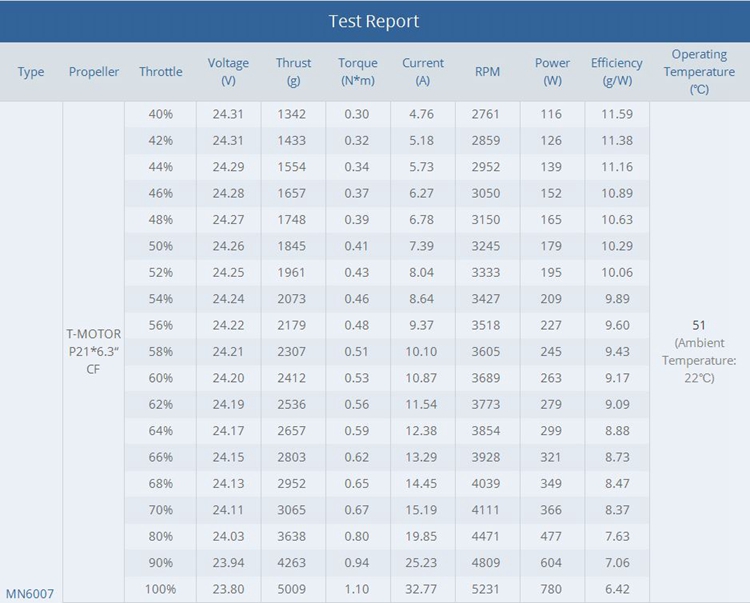Select the Throttle column header
Screen dimensions: 750x603
coord(160,72)
